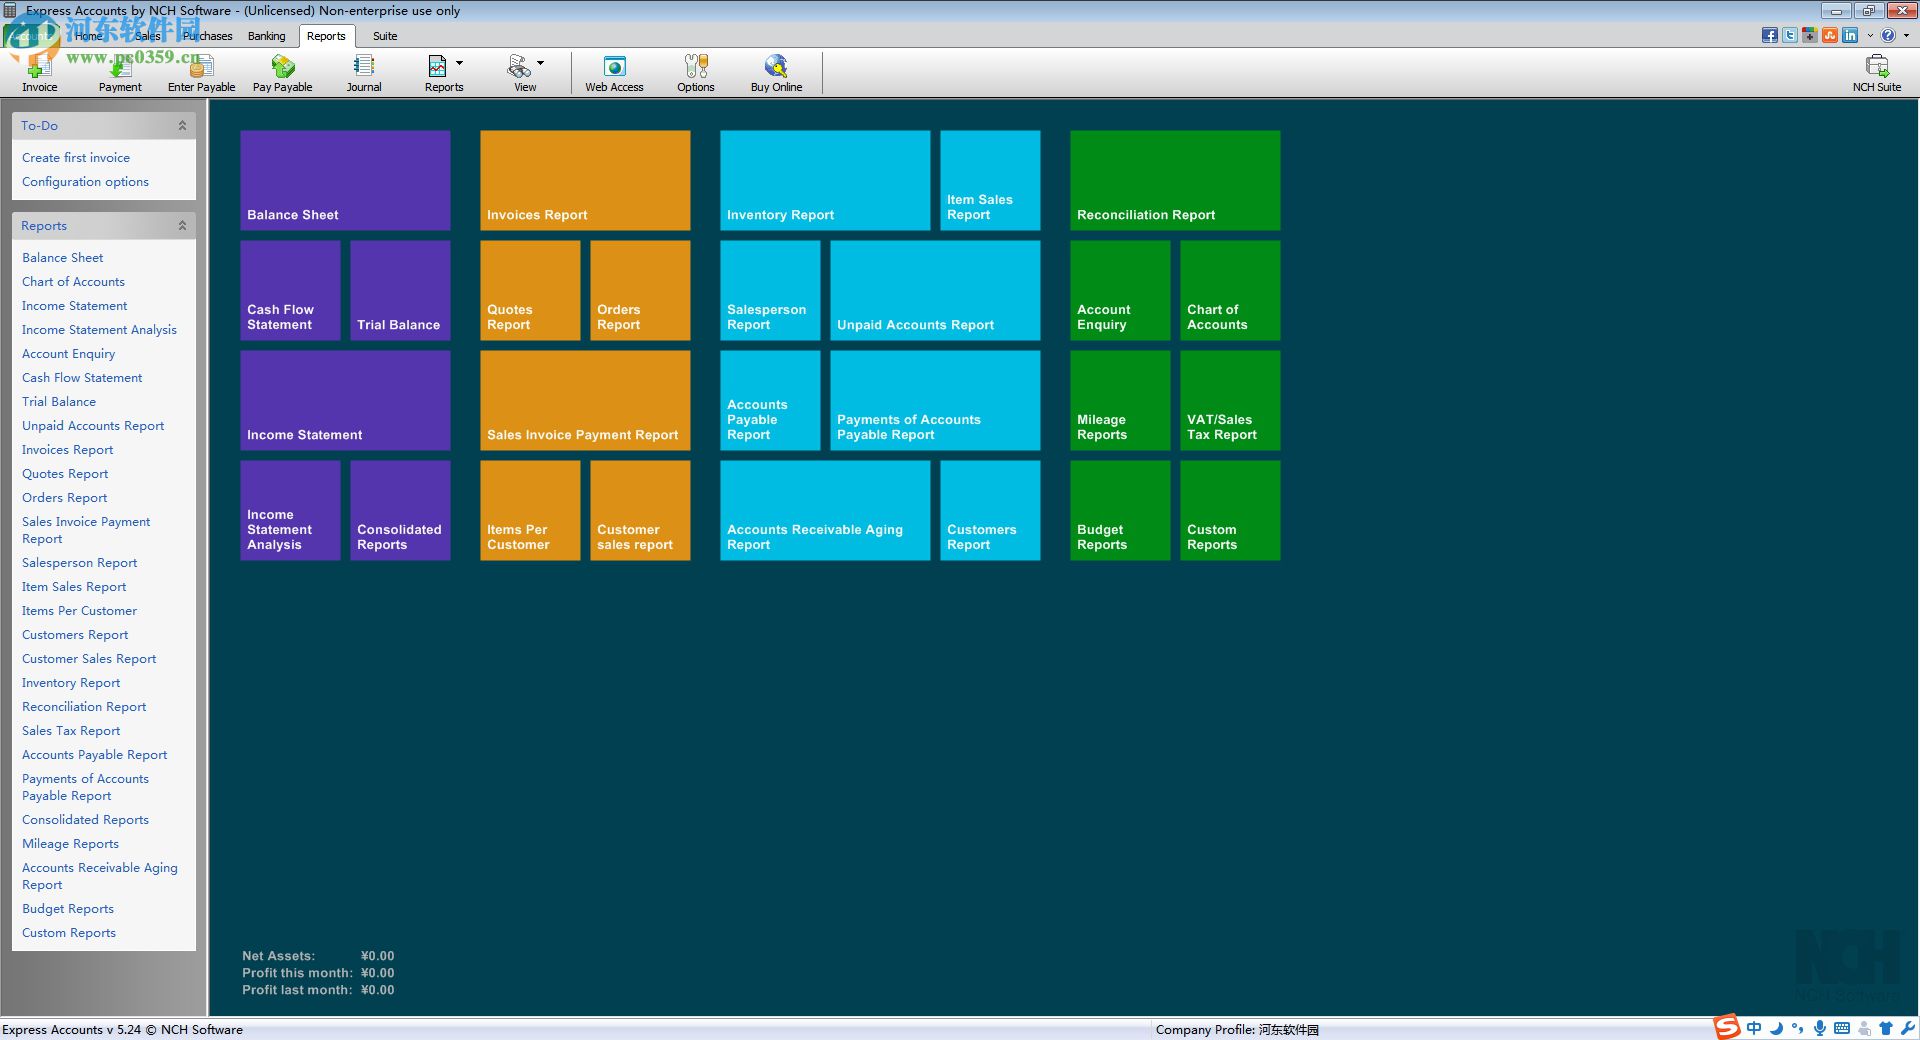Image resolution: width=1920 pixels, height=1040 pixels.
Task: Click the Sogou input method tray icon
Action: pyautogui.click(x=1727, y=1027)
